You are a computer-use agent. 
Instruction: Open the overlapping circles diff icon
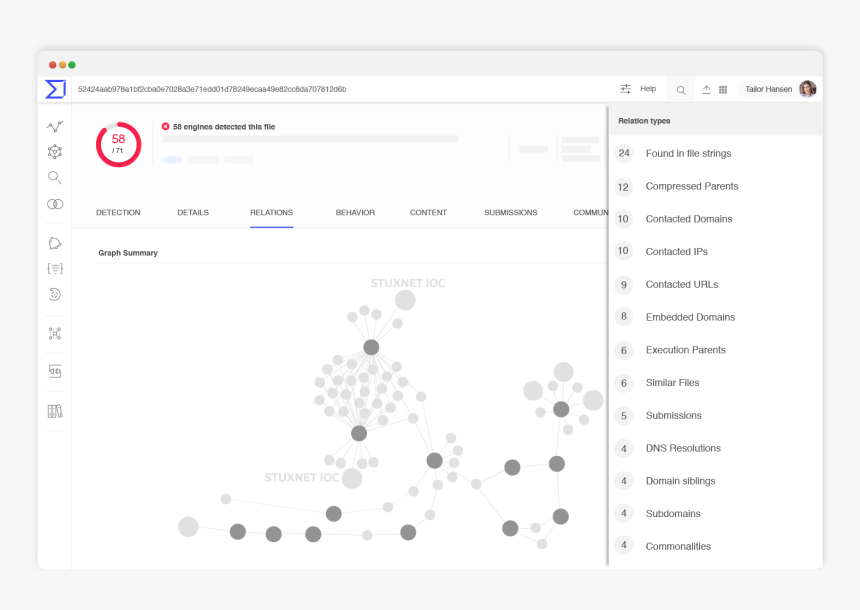55,204
